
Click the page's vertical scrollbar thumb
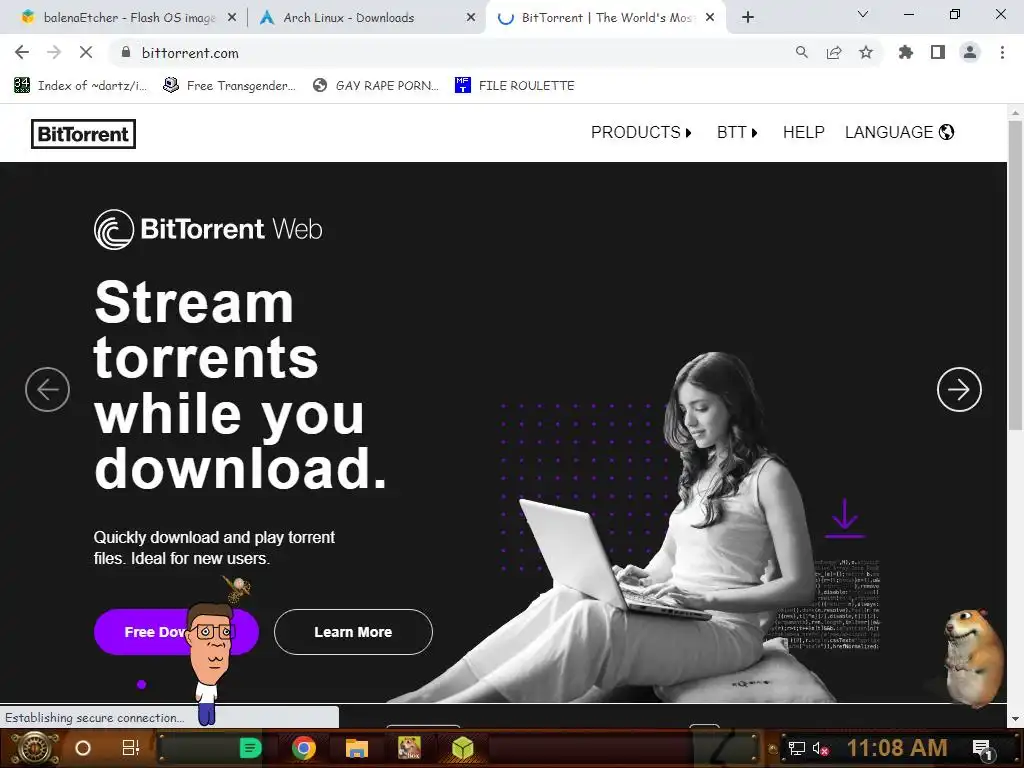coord(1015,274)
